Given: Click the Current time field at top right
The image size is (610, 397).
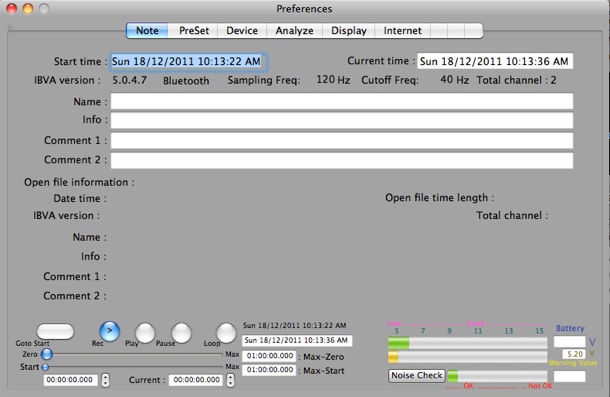Looking at the screenshot, I should (495, 61).
